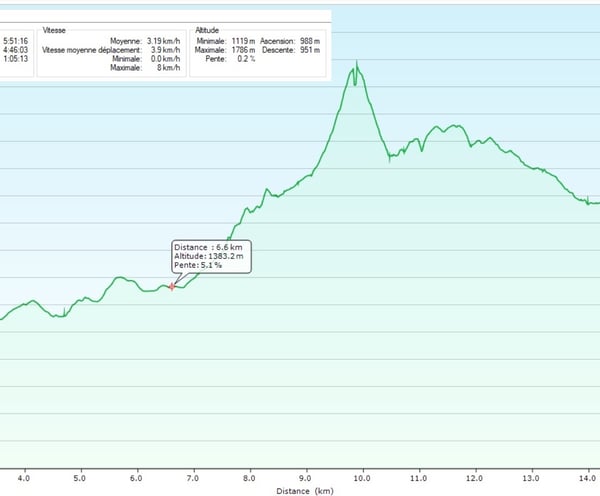The image size is (600, 496).
Task: Click the summit peak of the elevation curve
Action: 357,63
